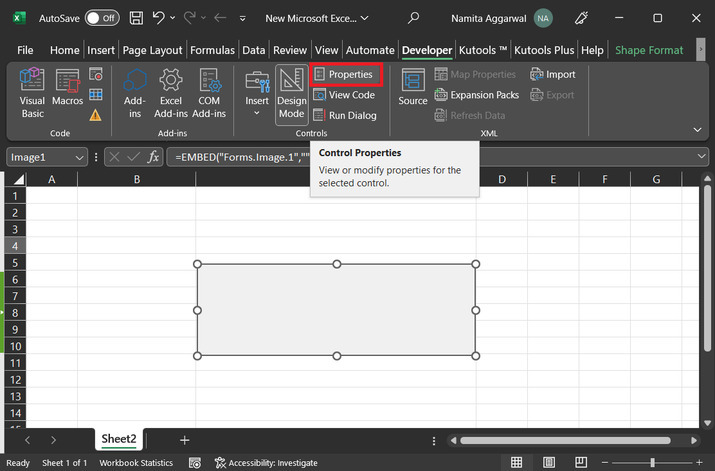Toggle the AutoSave switch
Image resolution: width=715 pixels, height=471 pixels.
pos(101,18)
